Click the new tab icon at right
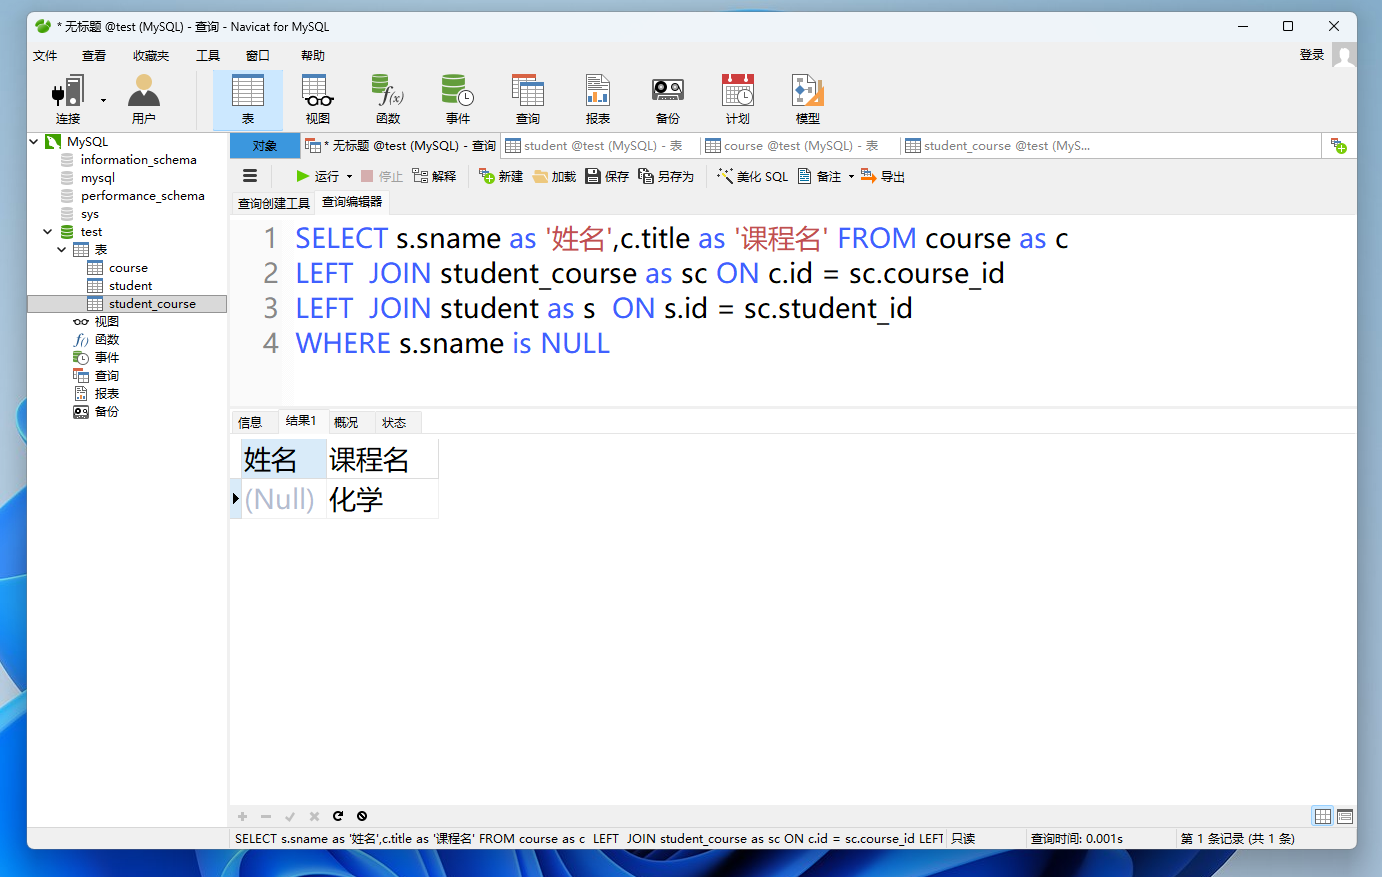The width and height of the screenshot is (1382, 877). [x=1338, y=146]
